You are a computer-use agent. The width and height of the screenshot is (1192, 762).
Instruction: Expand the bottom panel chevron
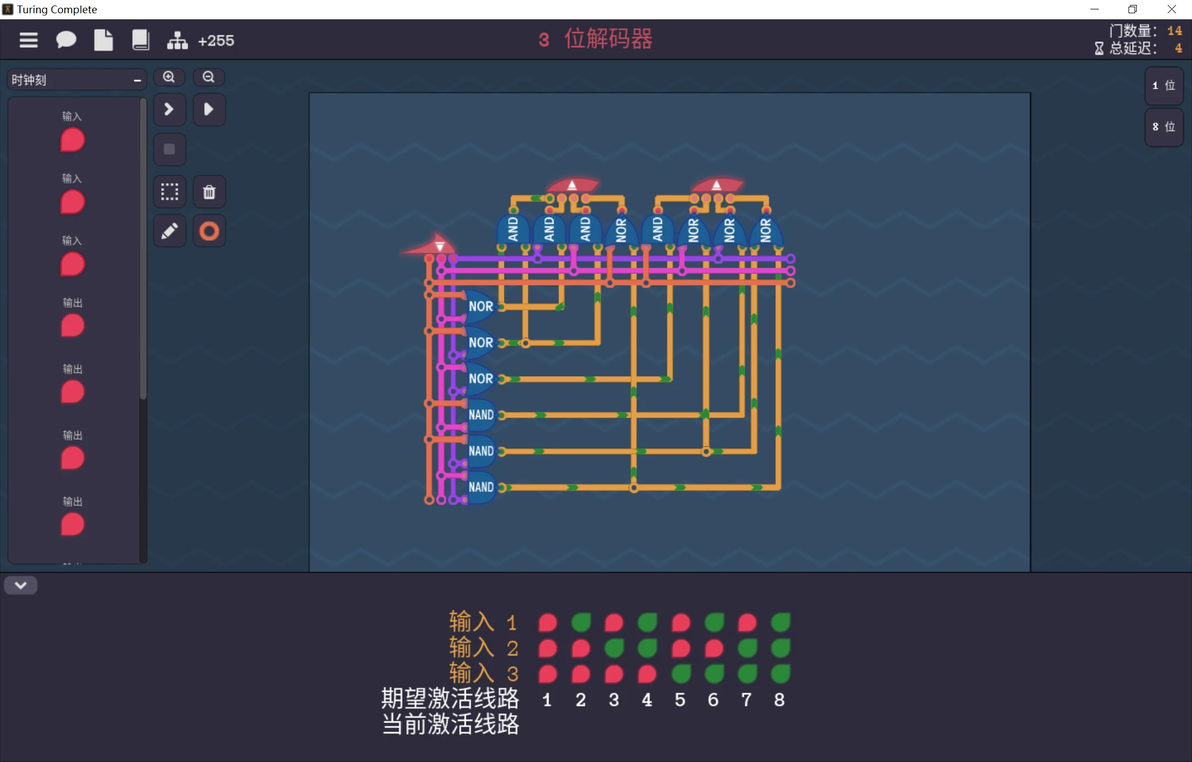[21, 586]
